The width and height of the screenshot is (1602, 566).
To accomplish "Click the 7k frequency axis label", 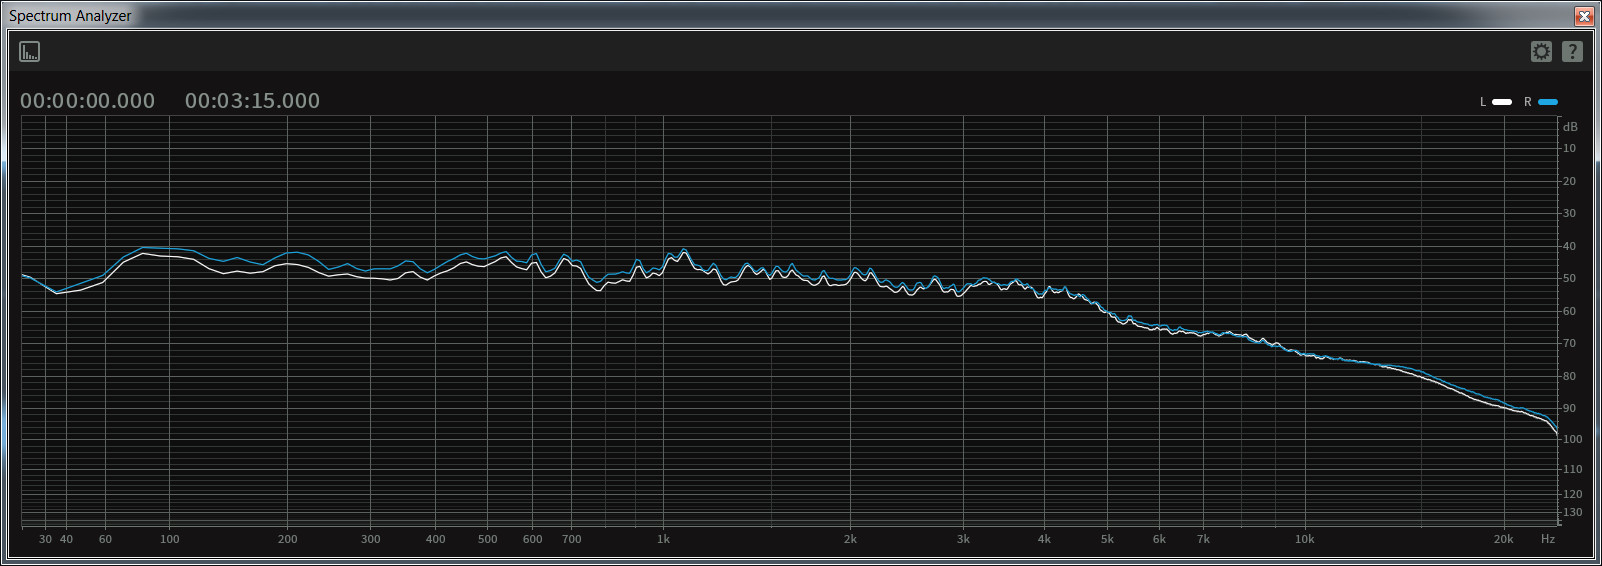I will (1203, 539).
